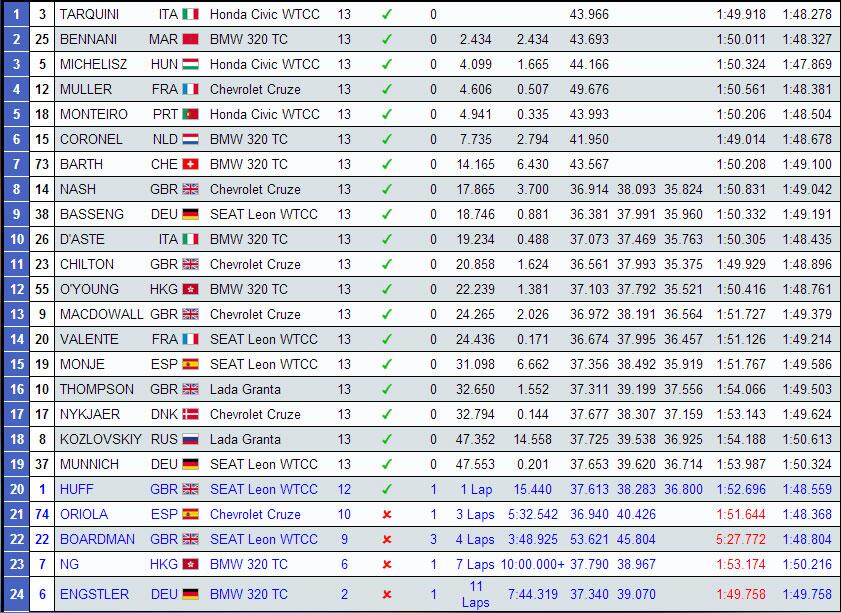Click driver name BENNANI
The width and height of the screenshot is (841, 613).
[88, 39]
